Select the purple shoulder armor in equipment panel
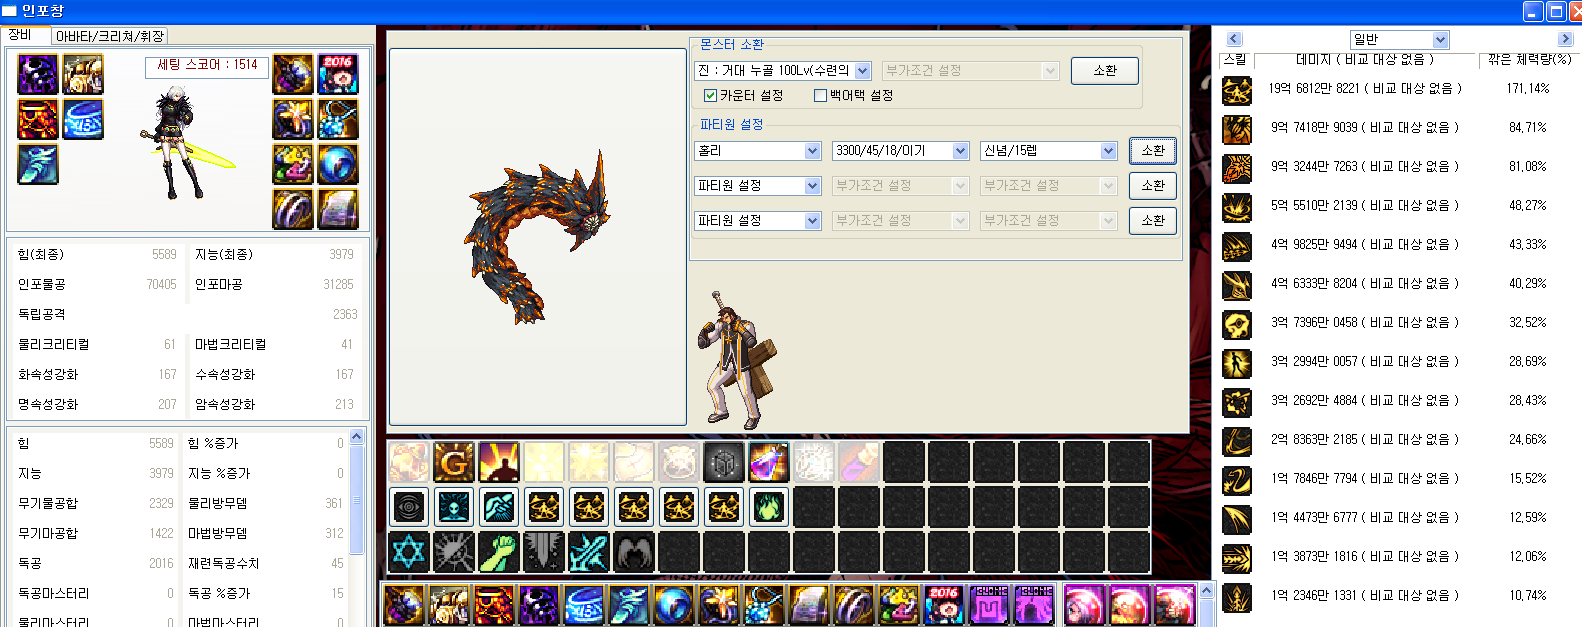The height and width of the screenshot is (627, 1582). click(38, 75)
